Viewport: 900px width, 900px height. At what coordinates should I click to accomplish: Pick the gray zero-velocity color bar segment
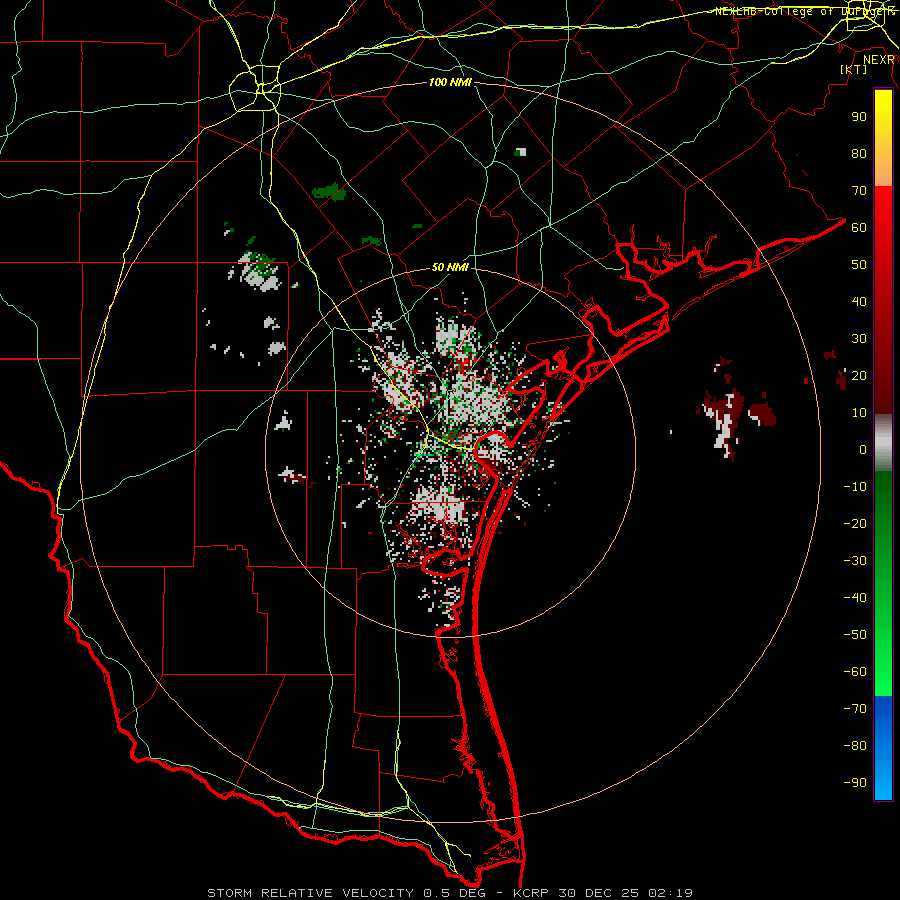point(883,443)
